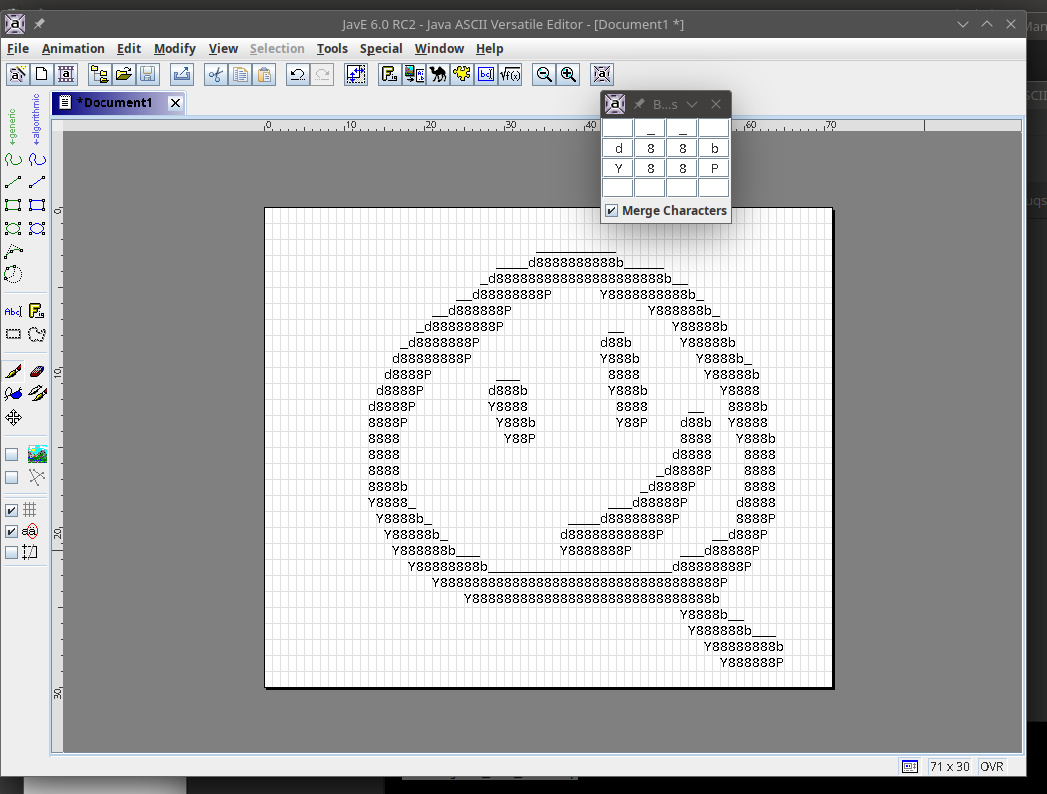
Task: Select the 'Y' brush cell
Action: 618,168
